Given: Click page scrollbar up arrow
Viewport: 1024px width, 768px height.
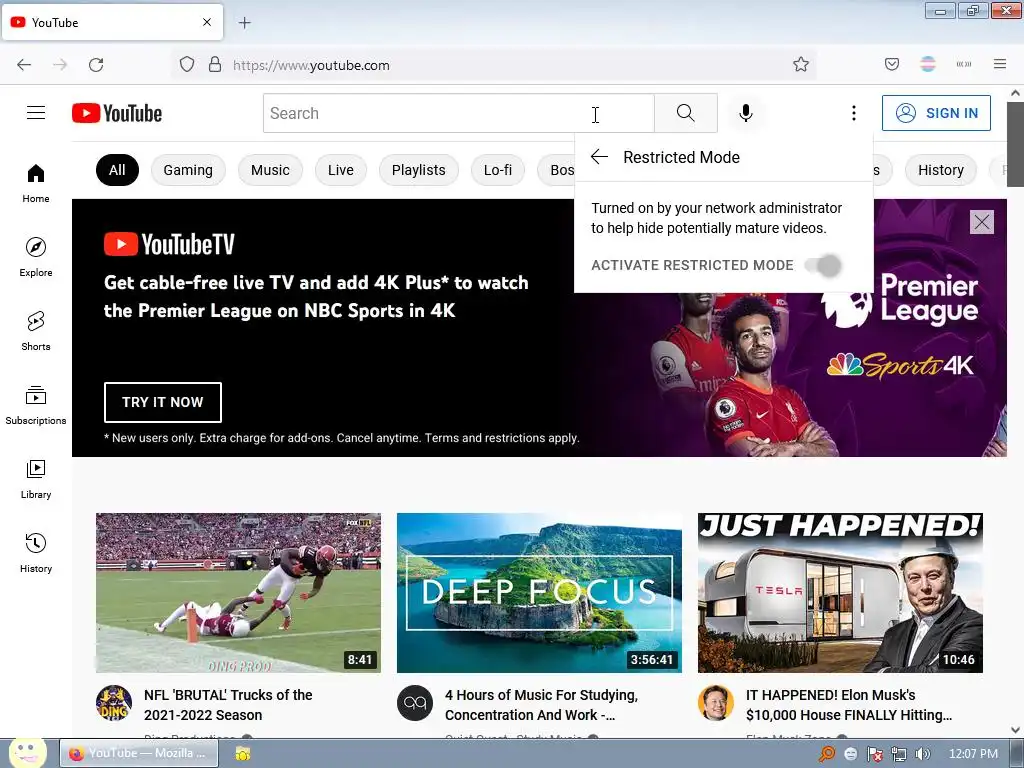Looking at the screenshot, I should point(1016,93).
